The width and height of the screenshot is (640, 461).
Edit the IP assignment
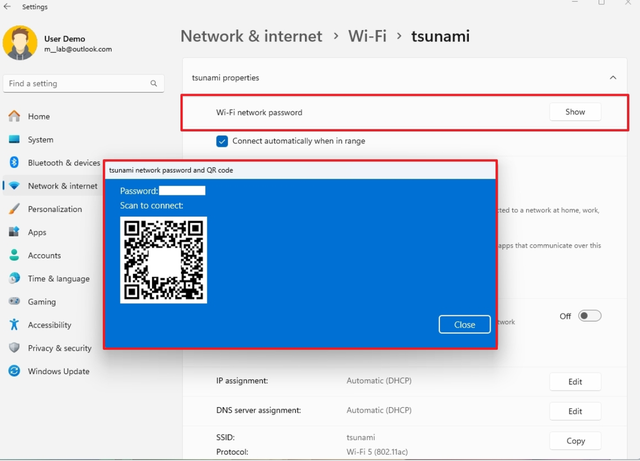click(575, 382)
